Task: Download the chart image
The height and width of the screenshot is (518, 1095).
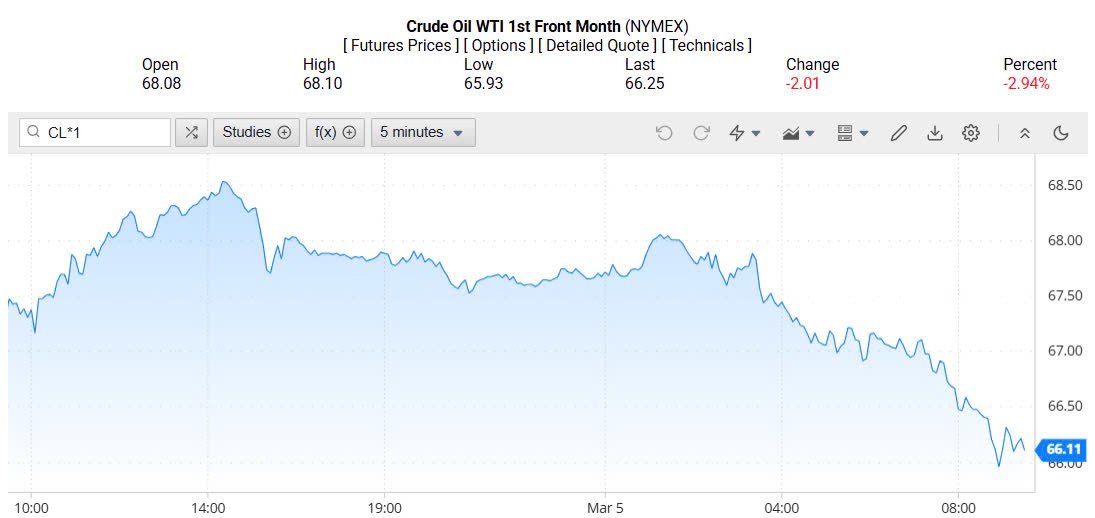Action: click(x=935, y=132)
